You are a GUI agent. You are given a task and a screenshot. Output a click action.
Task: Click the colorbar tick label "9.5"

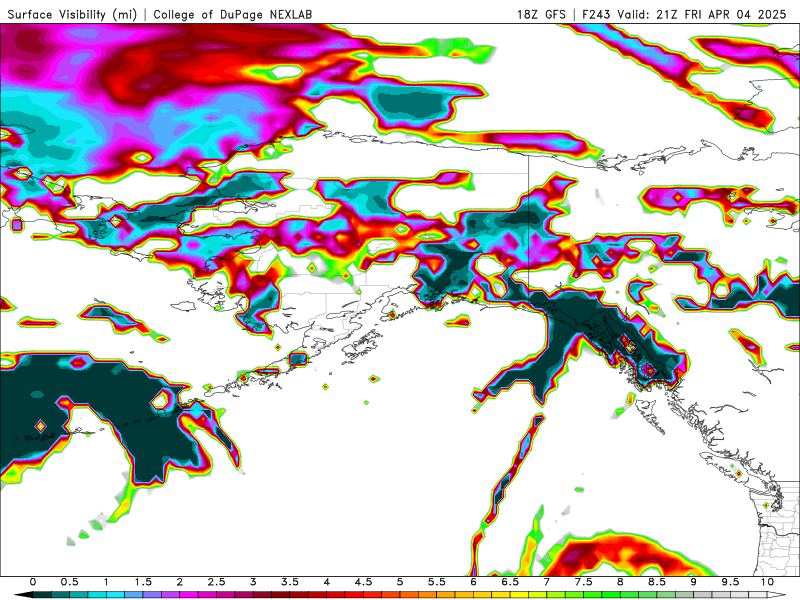point(731,582)
